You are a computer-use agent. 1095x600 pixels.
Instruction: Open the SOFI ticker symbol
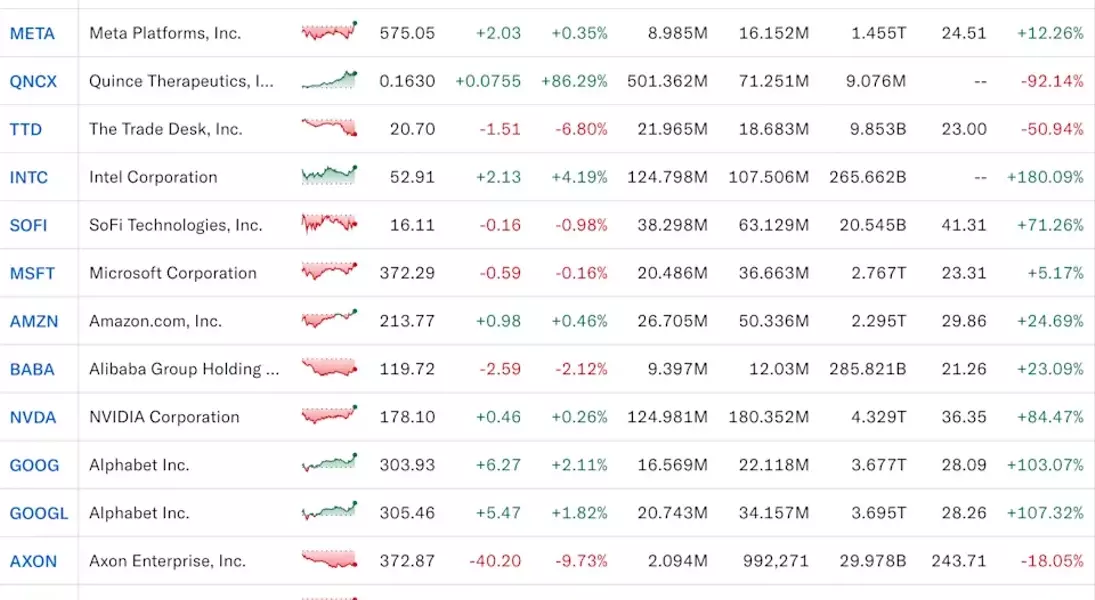29,225
